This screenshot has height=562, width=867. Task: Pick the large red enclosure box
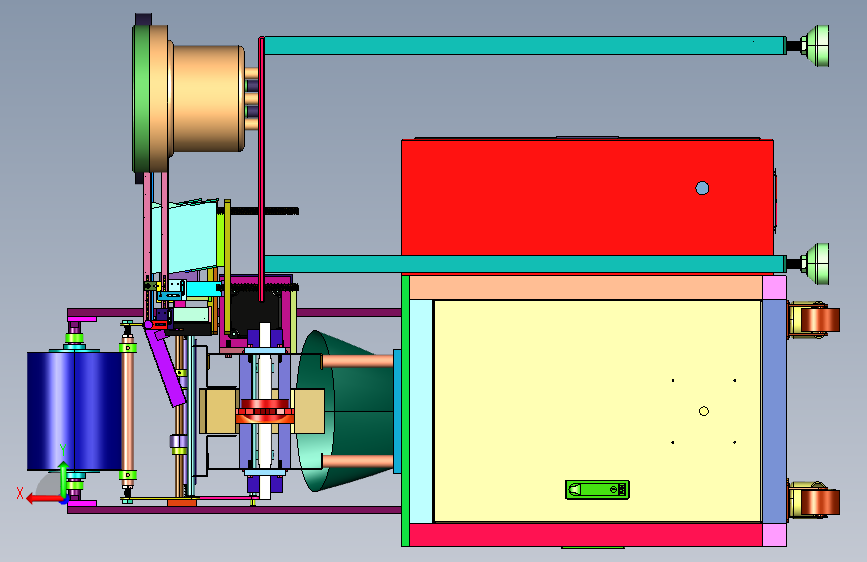pos(587,197)
